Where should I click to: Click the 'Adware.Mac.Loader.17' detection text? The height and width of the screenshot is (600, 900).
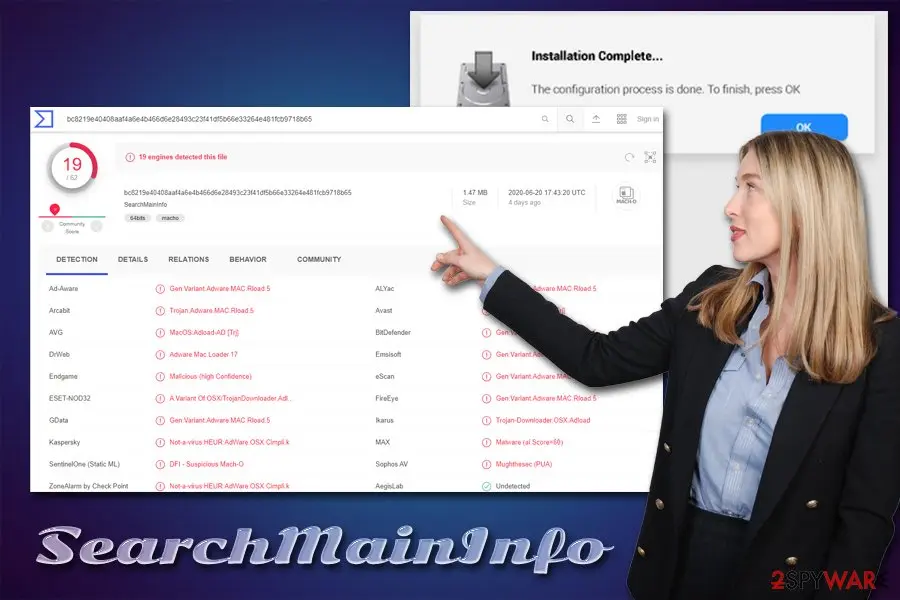click(203, 355)
